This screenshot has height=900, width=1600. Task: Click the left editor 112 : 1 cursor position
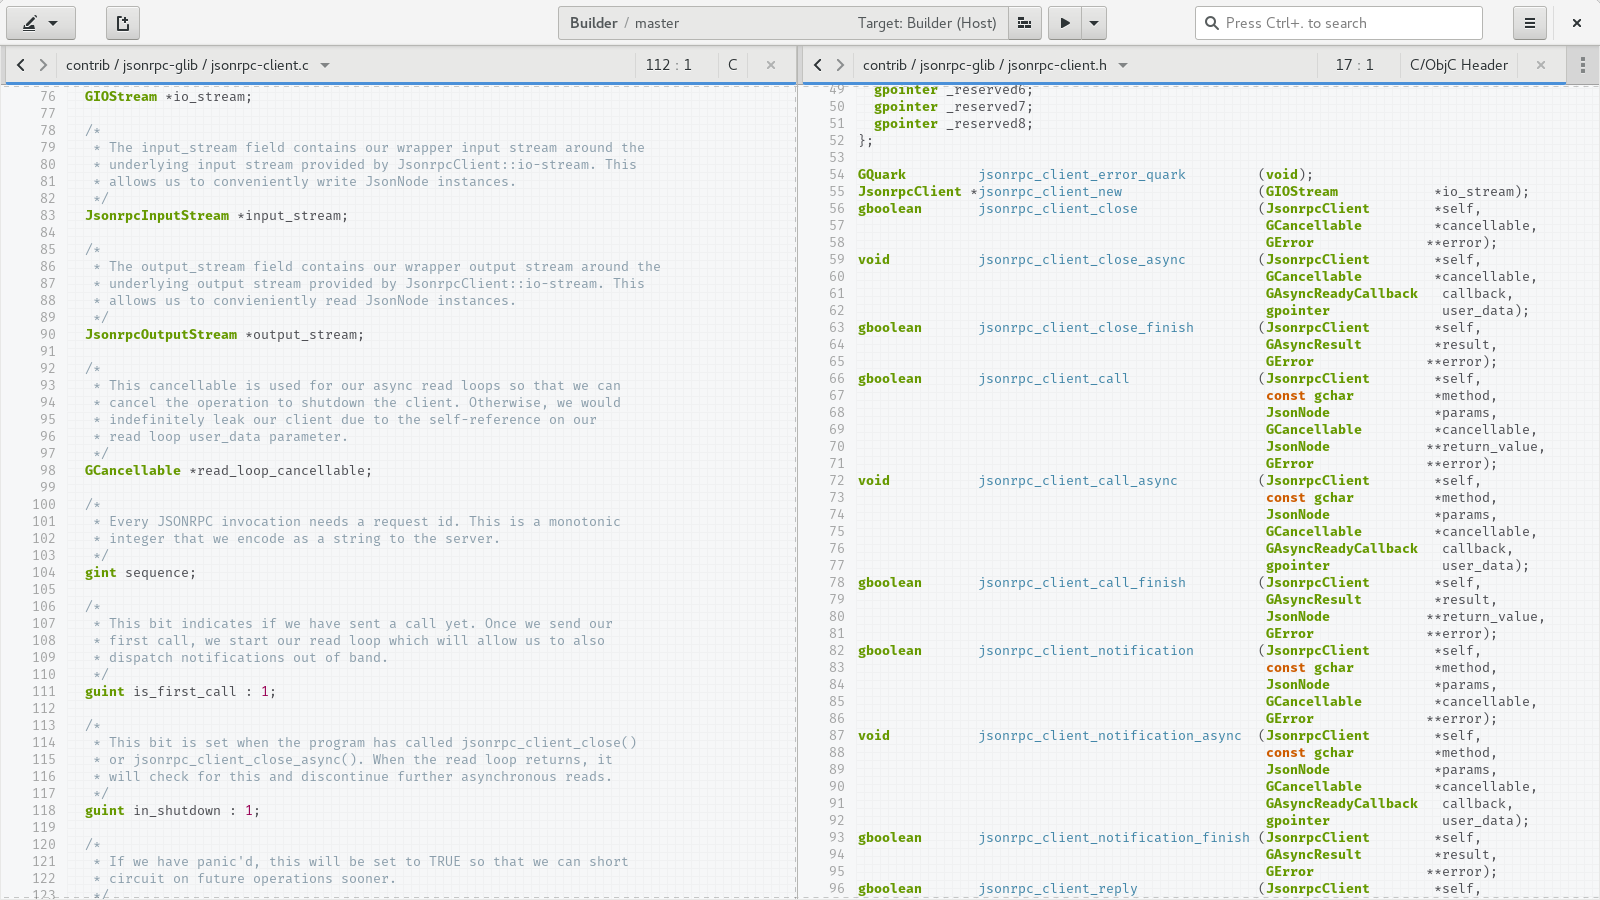(669, 65)
